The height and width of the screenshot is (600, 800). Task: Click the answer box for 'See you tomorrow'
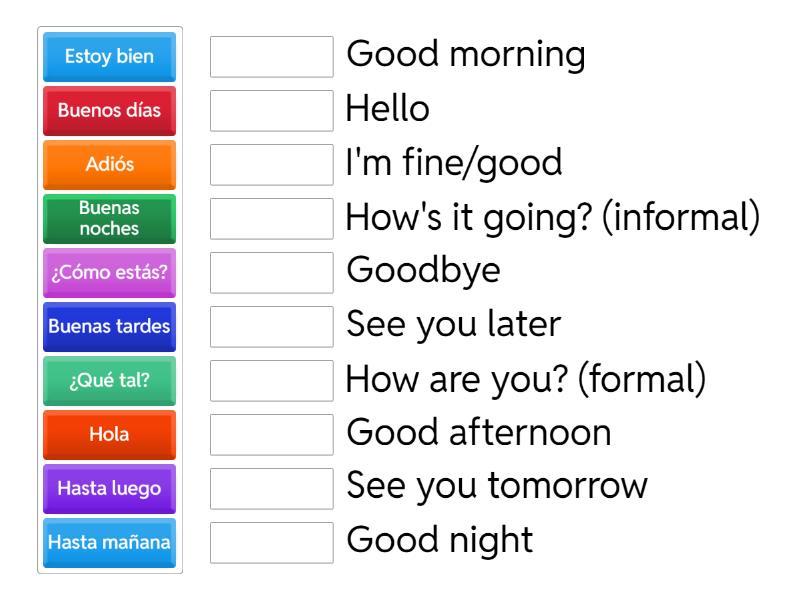(x=272, y=489)
